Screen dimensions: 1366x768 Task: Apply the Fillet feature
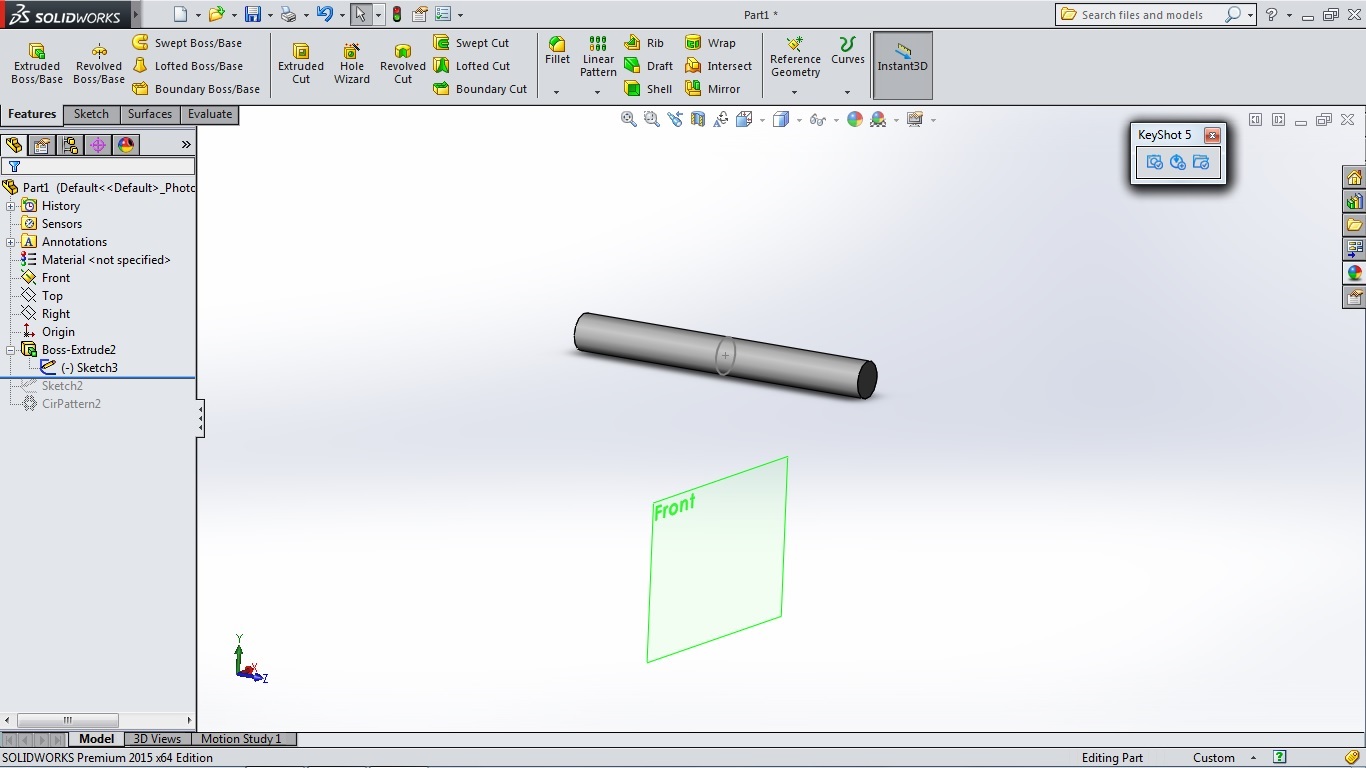coord(557,51)
